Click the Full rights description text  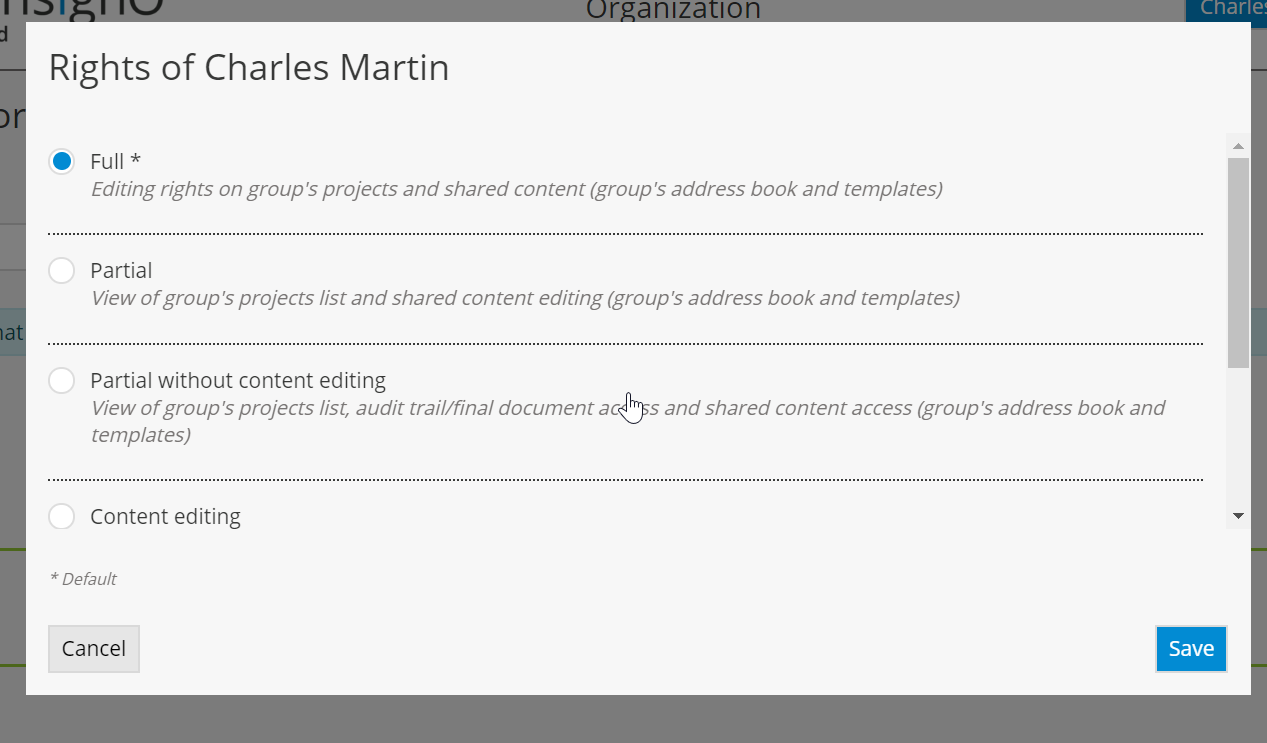click(516, 189)
